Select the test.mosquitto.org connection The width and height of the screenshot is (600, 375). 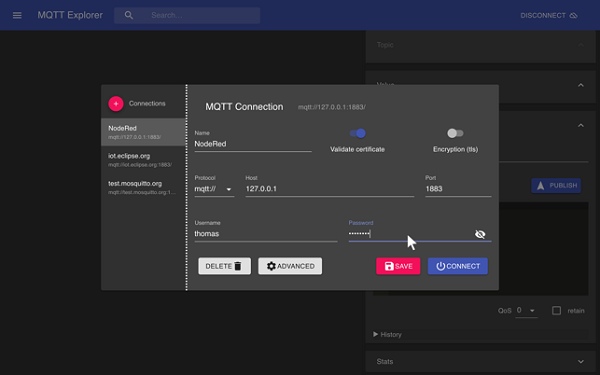(x=143, y=187)
